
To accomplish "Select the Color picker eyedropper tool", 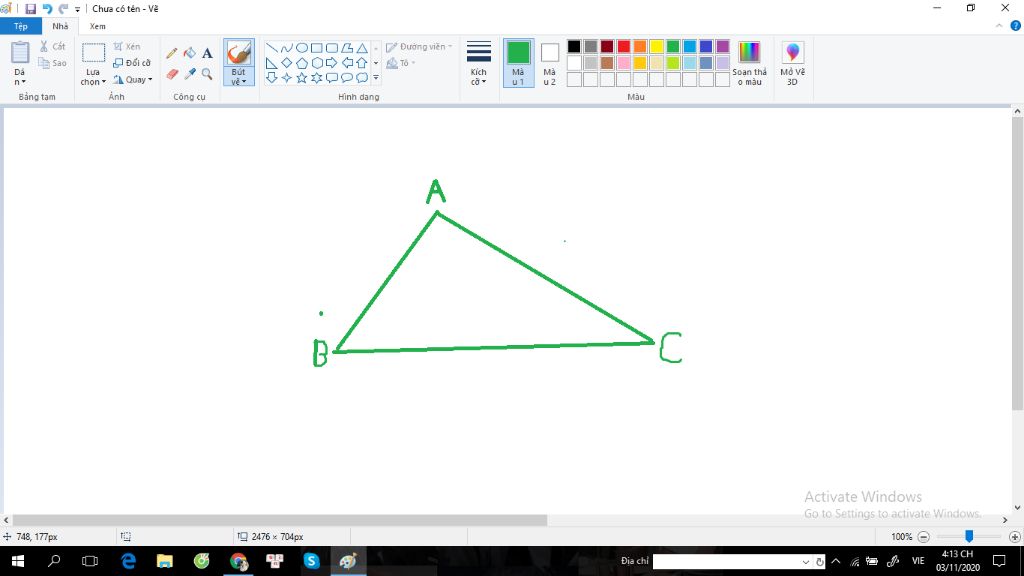I will click(x=189, y=74).
